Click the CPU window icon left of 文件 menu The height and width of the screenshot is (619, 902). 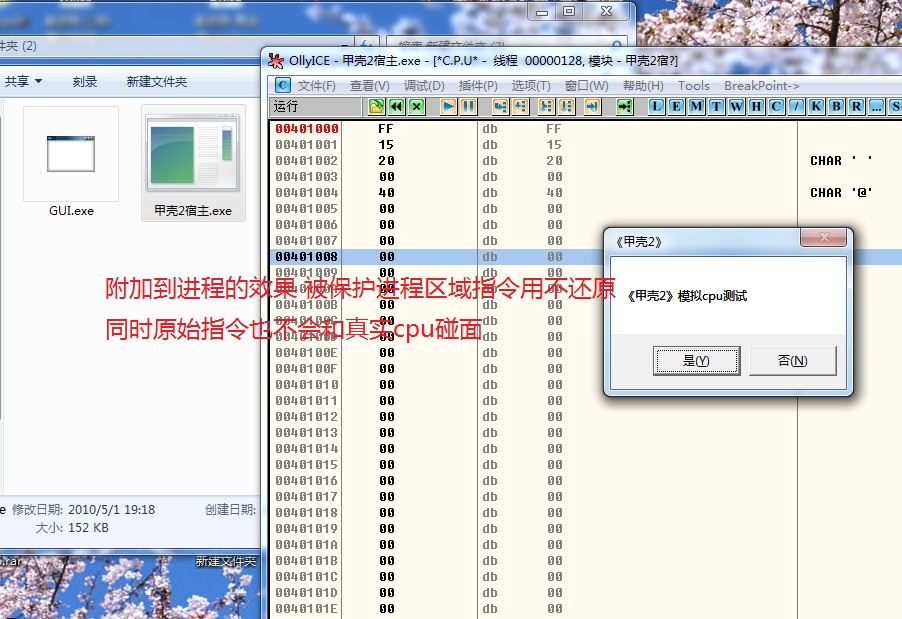click(x=282, y=85)
